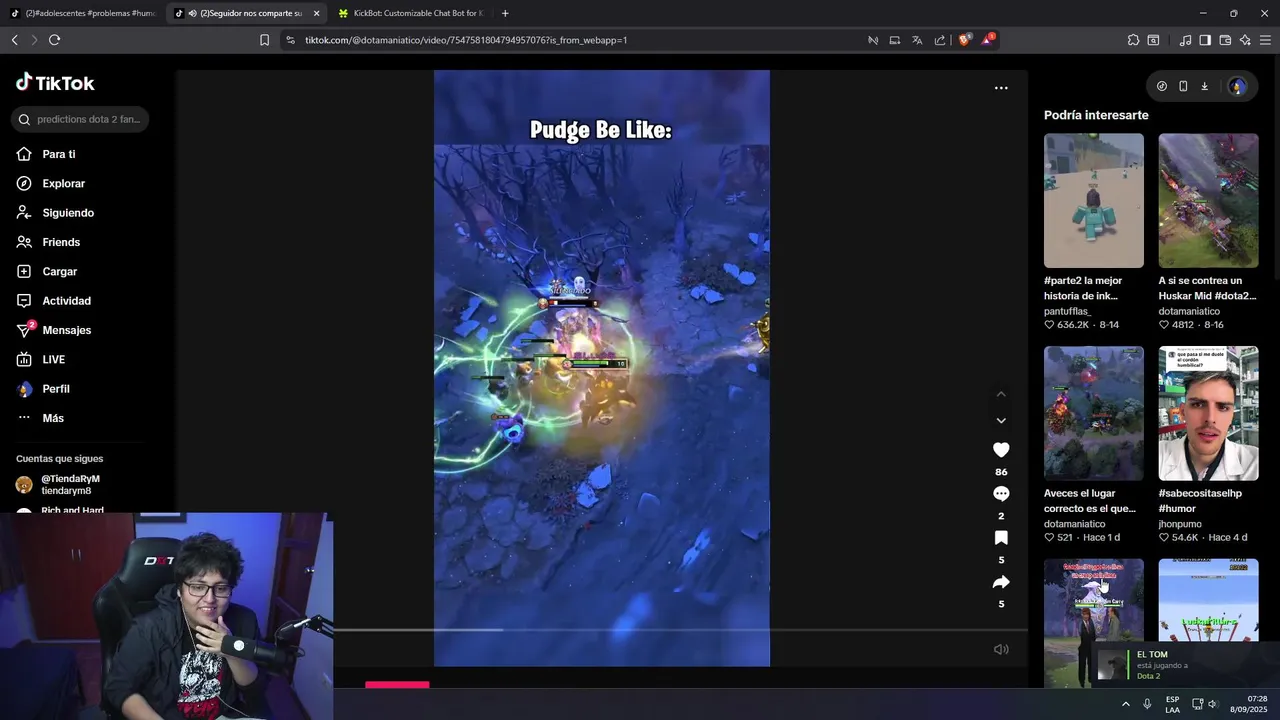Click the translate page icon in address bar

[917, 40]
